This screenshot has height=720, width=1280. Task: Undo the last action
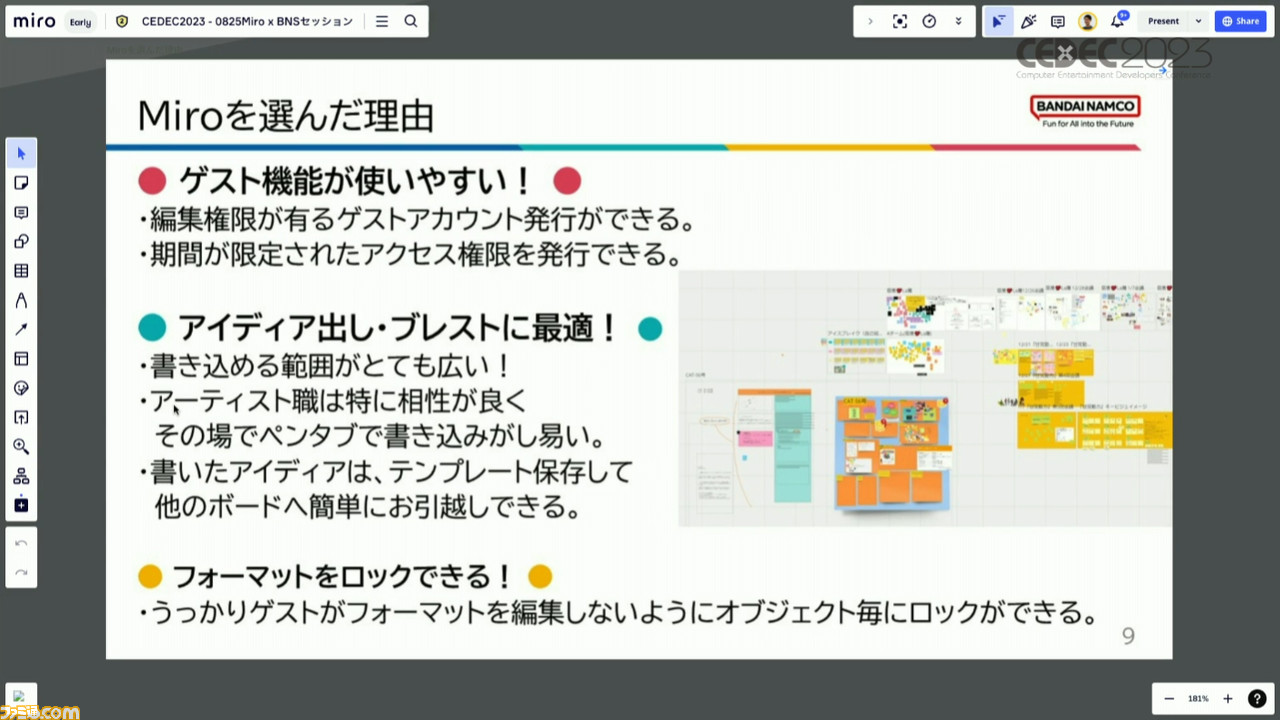pyautogui.click(x=21, y=543)
